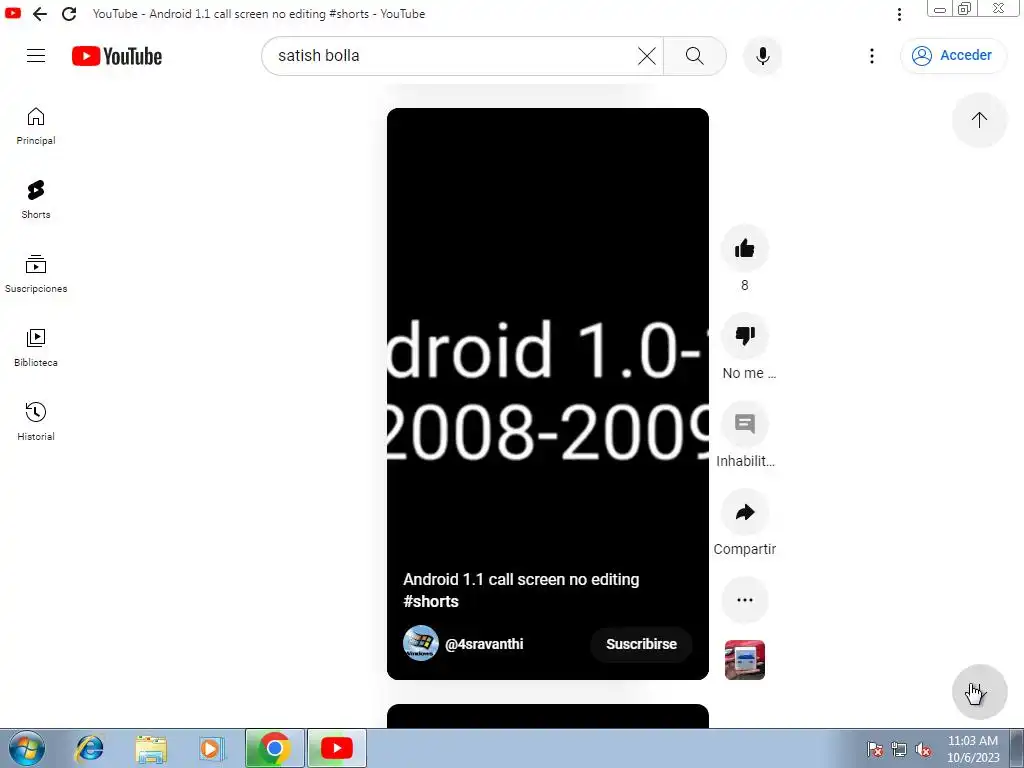Click the like count 8
This screenshot has width=1024, height=768.
point(744,285)
